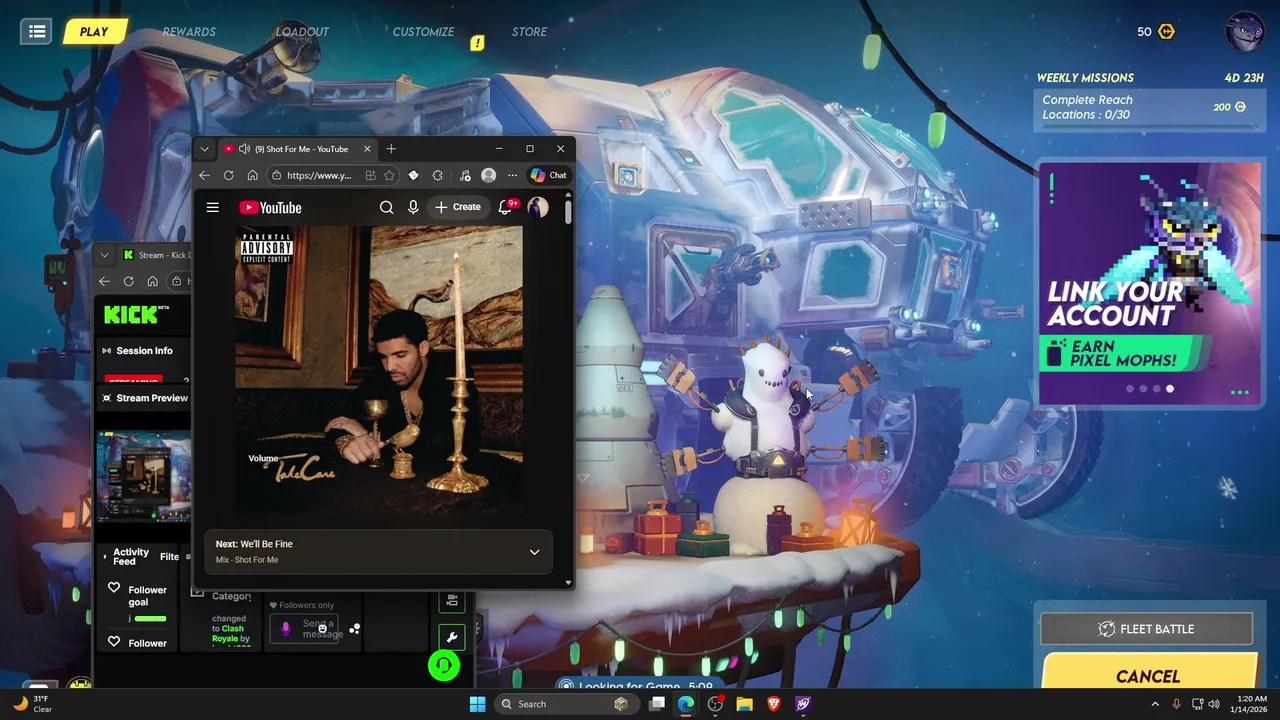Click the hexagon currency icon
This screenshot has width=1280, height=720.
coord(1166,32)
